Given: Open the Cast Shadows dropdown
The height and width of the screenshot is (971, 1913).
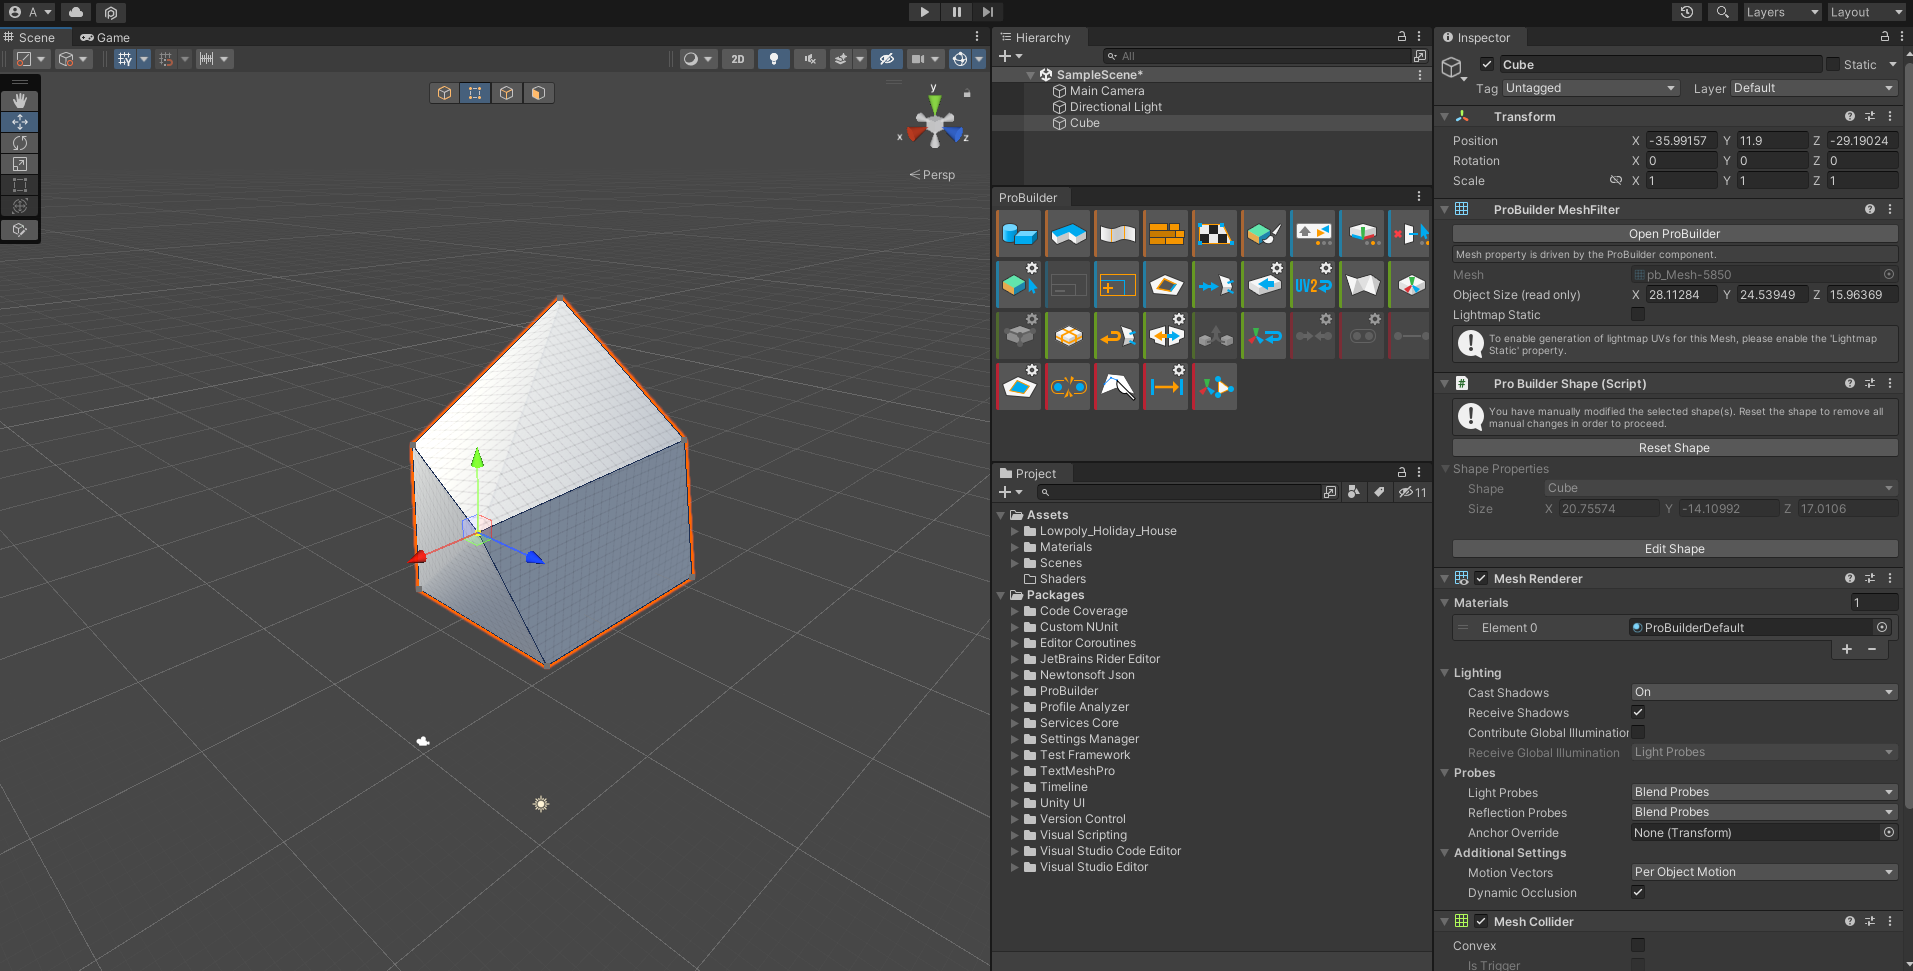Looking at the screenshot, I should [x=1763, y=692].
